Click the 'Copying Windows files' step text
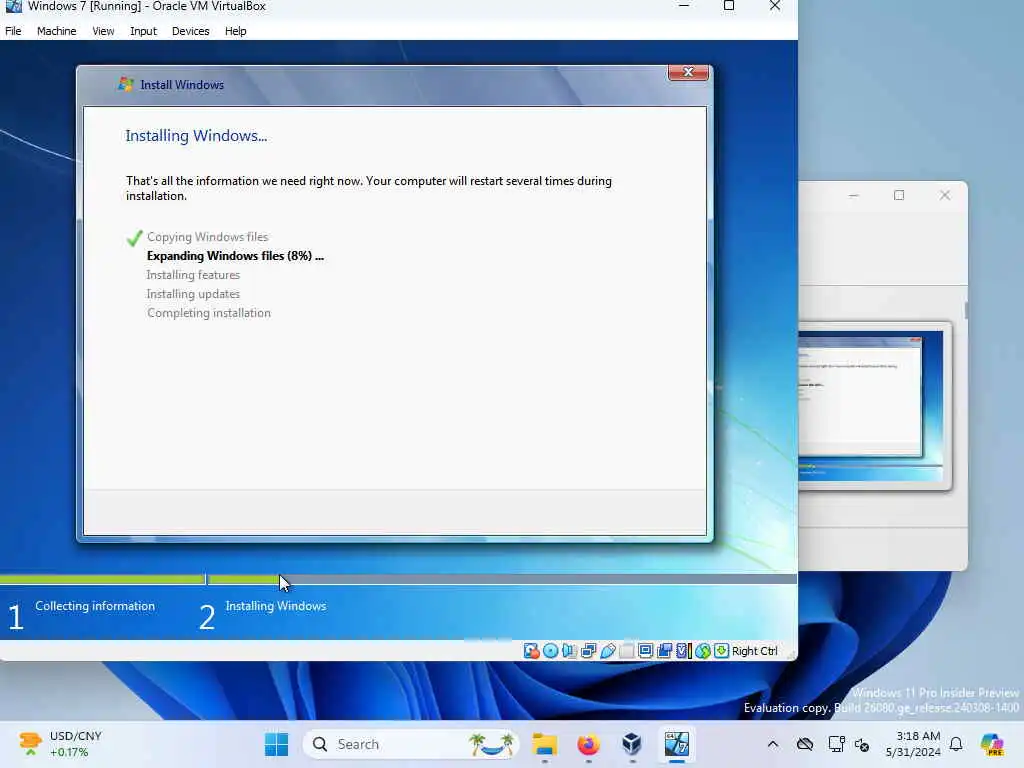This screenshot has width=1024, height=768. (x=208, y=237)
